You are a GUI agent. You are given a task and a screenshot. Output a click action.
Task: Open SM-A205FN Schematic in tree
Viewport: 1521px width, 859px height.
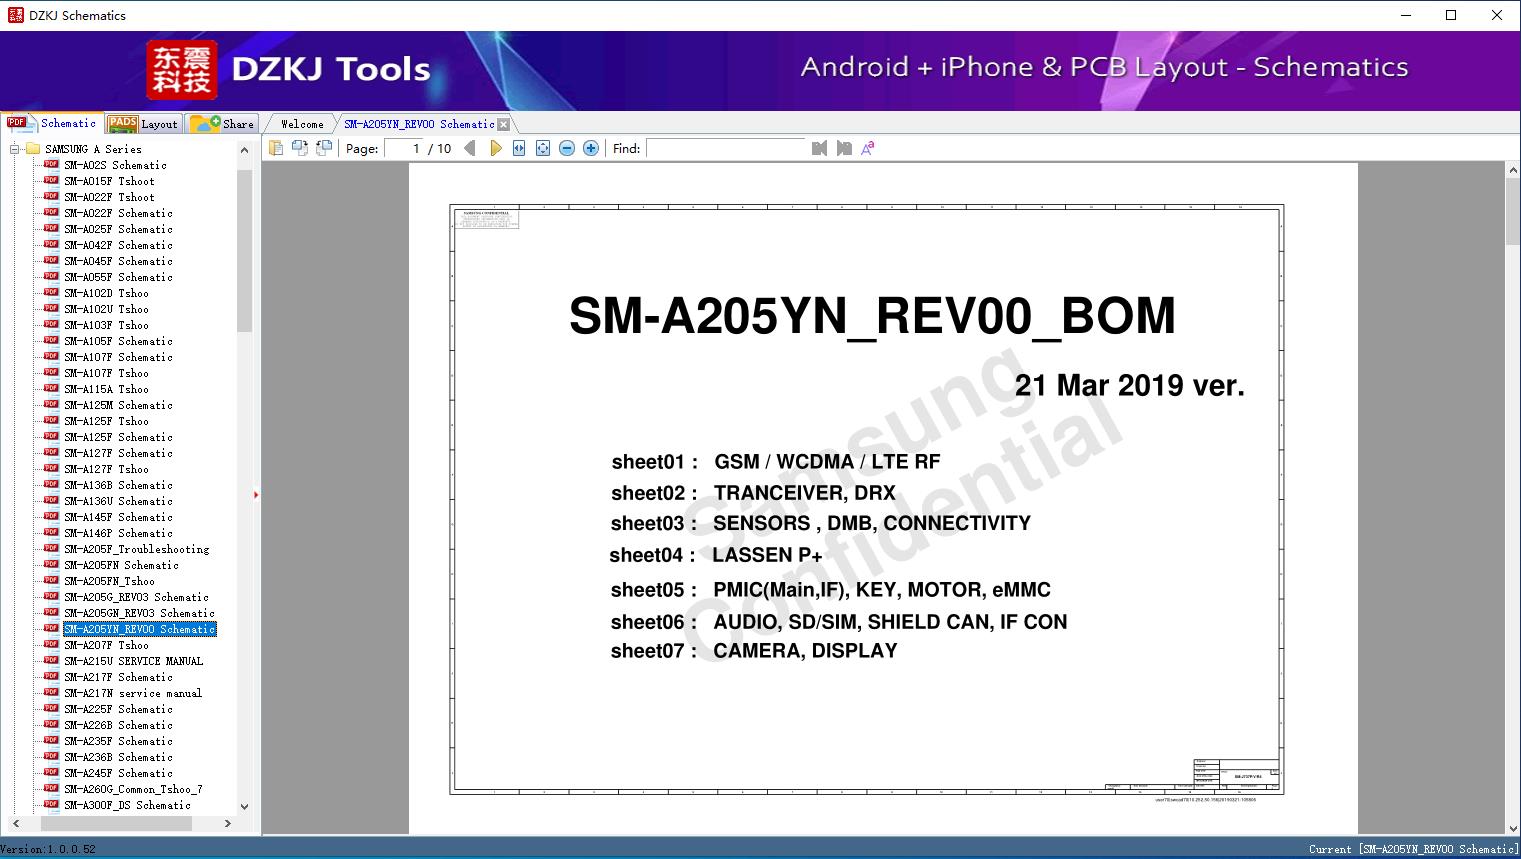(122, 565)
